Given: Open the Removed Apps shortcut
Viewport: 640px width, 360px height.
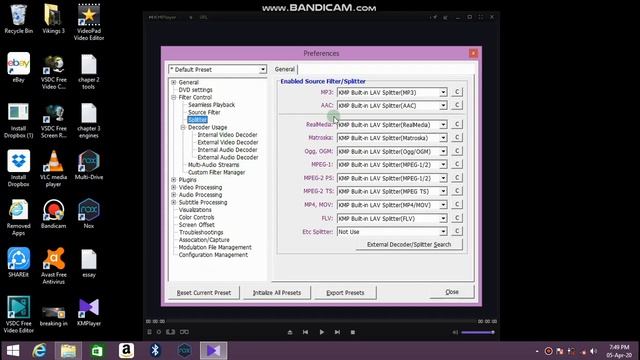Looking at the screenshot, I should point(18,218).
